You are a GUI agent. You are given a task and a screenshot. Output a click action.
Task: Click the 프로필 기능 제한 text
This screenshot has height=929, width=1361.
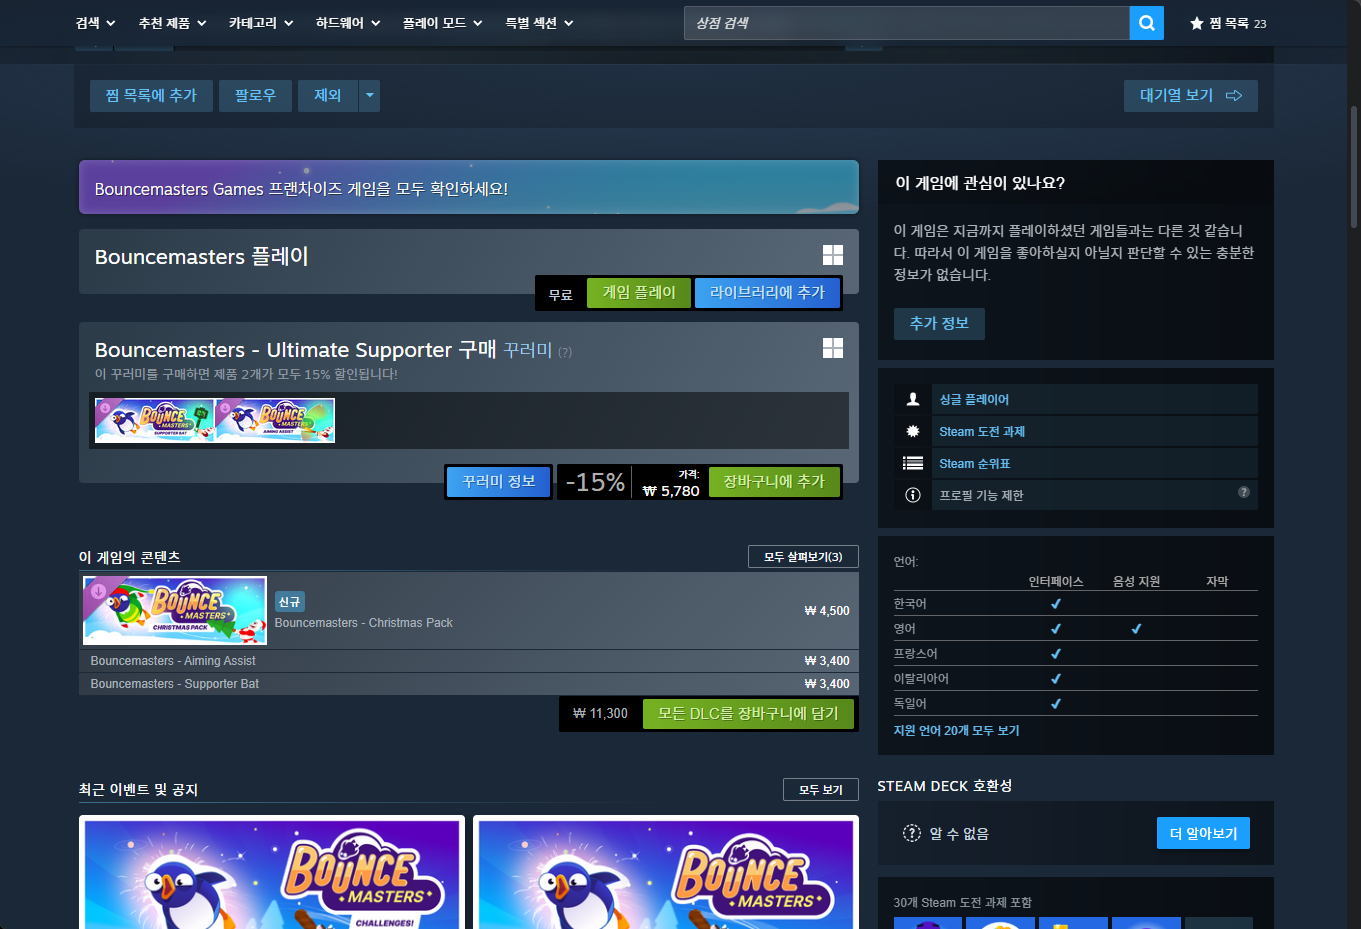point(981,495)
